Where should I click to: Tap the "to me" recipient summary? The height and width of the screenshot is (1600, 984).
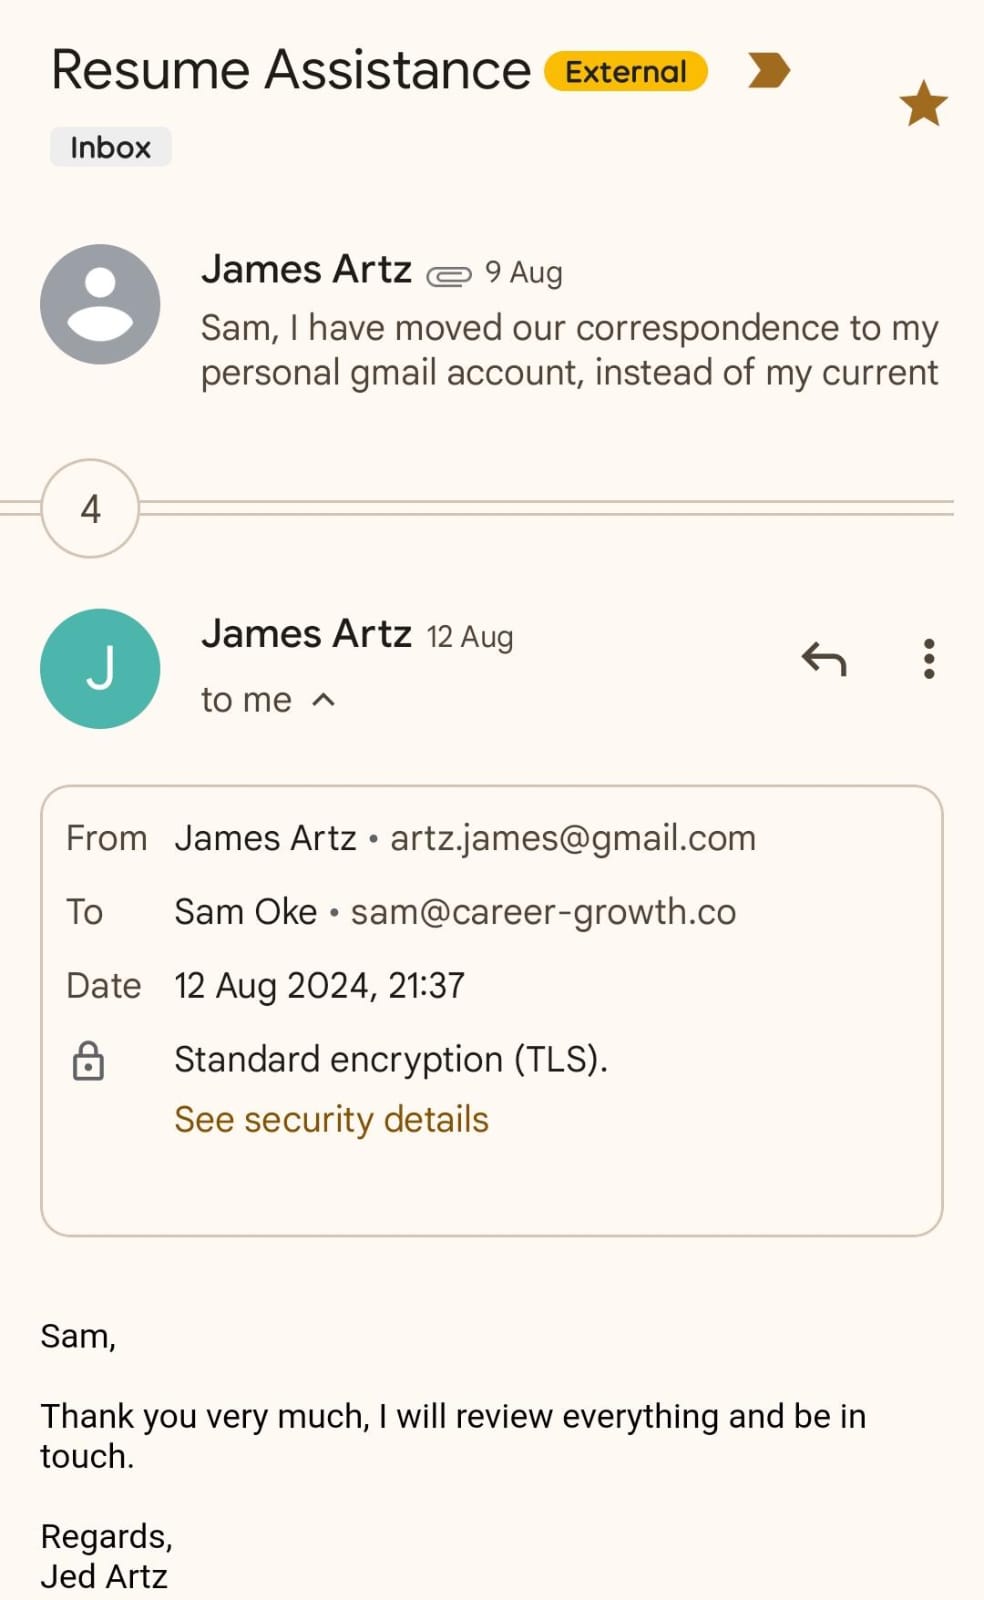246,700
